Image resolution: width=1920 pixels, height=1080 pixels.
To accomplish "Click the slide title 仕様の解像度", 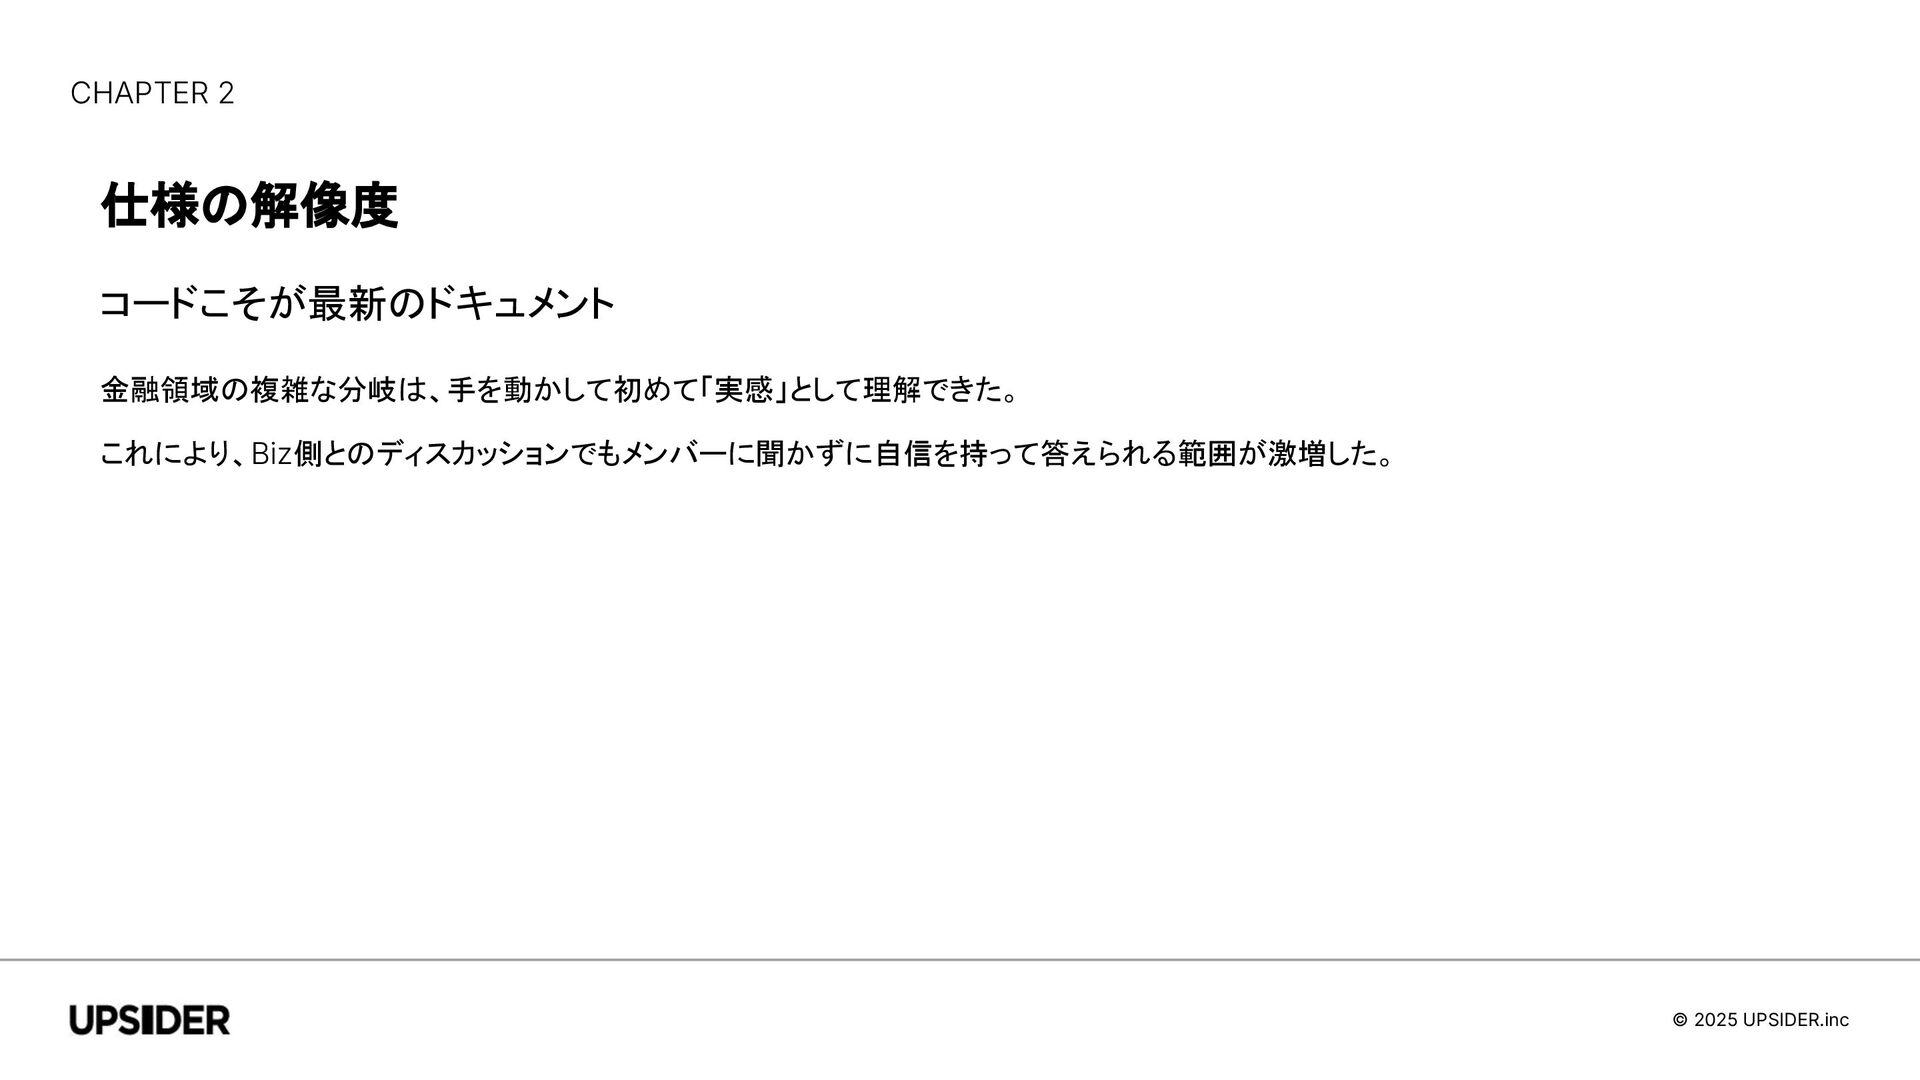I will [x=249, y=206].
